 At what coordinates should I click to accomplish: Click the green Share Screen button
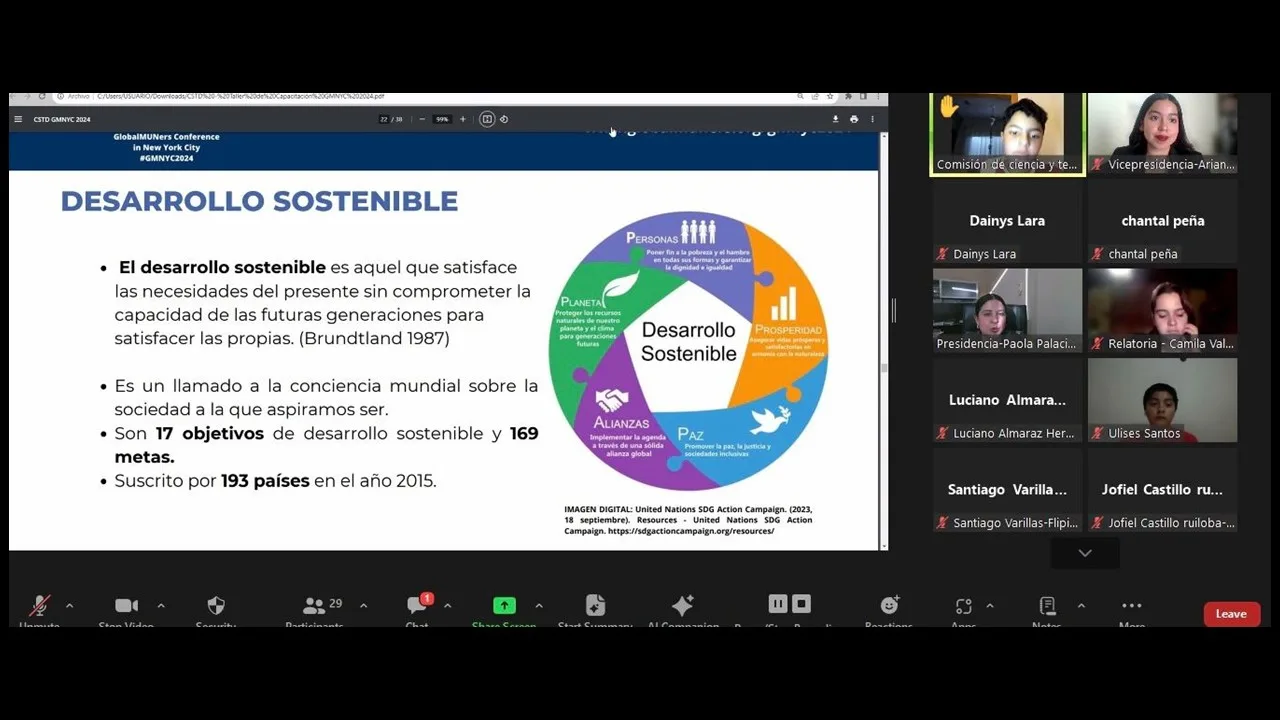[x=504, y=607]
